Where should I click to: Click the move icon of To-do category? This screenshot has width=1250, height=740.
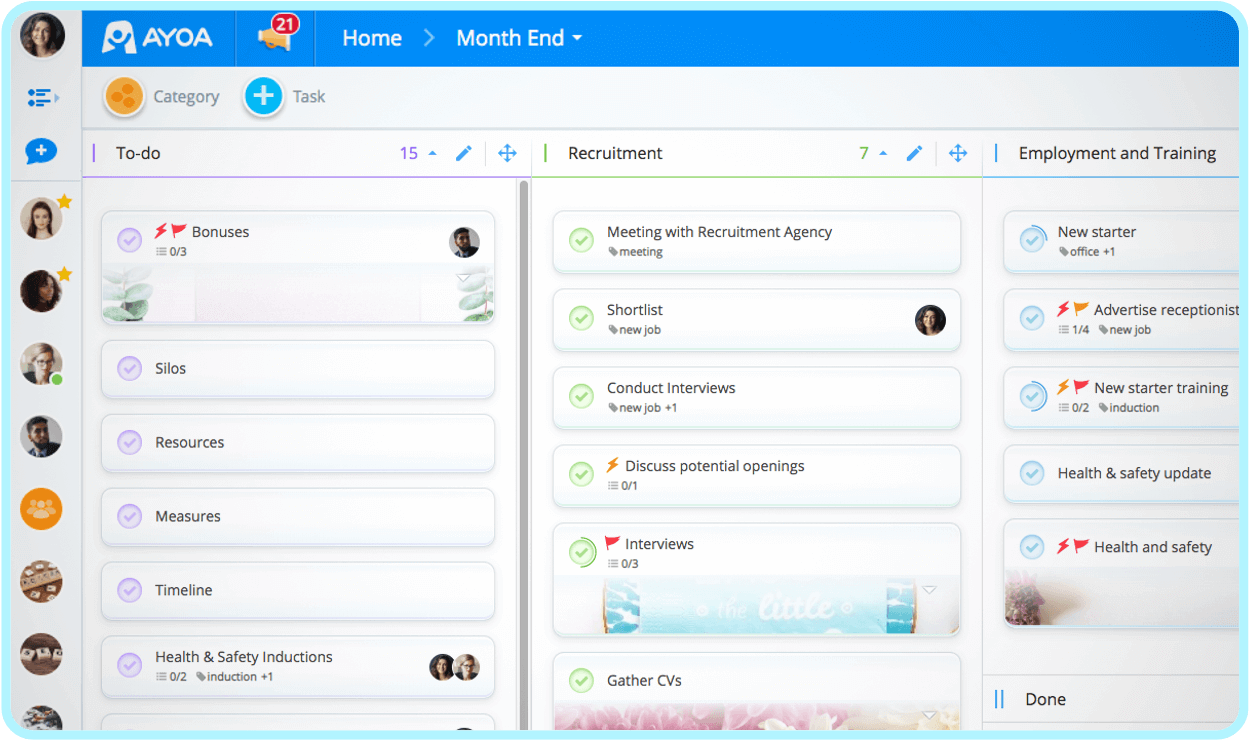(507, 153)
